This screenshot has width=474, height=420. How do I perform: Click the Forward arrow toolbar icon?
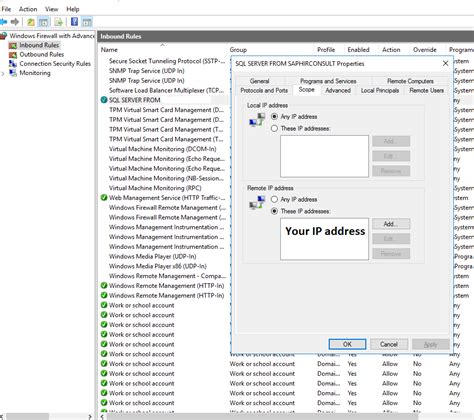coord(15,22)
